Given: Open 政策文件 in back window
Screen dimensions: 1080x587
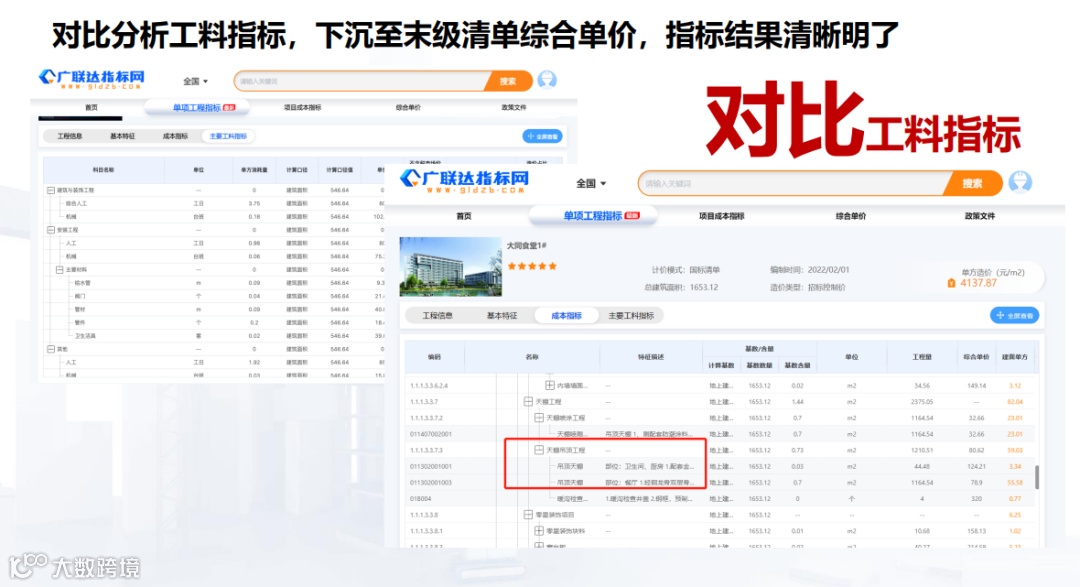Looking at the screenshot, I should point(514,107).
